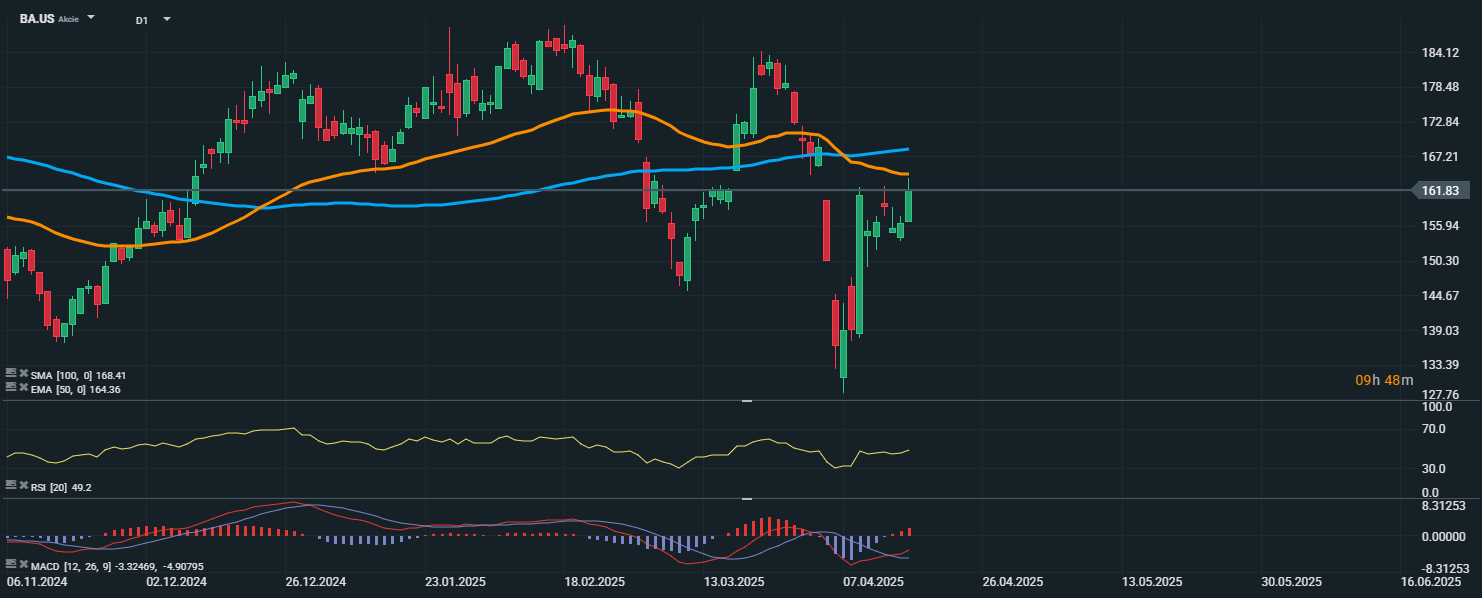Expand the BA.US symbol dropdown arrow

[x=91, y=18]
